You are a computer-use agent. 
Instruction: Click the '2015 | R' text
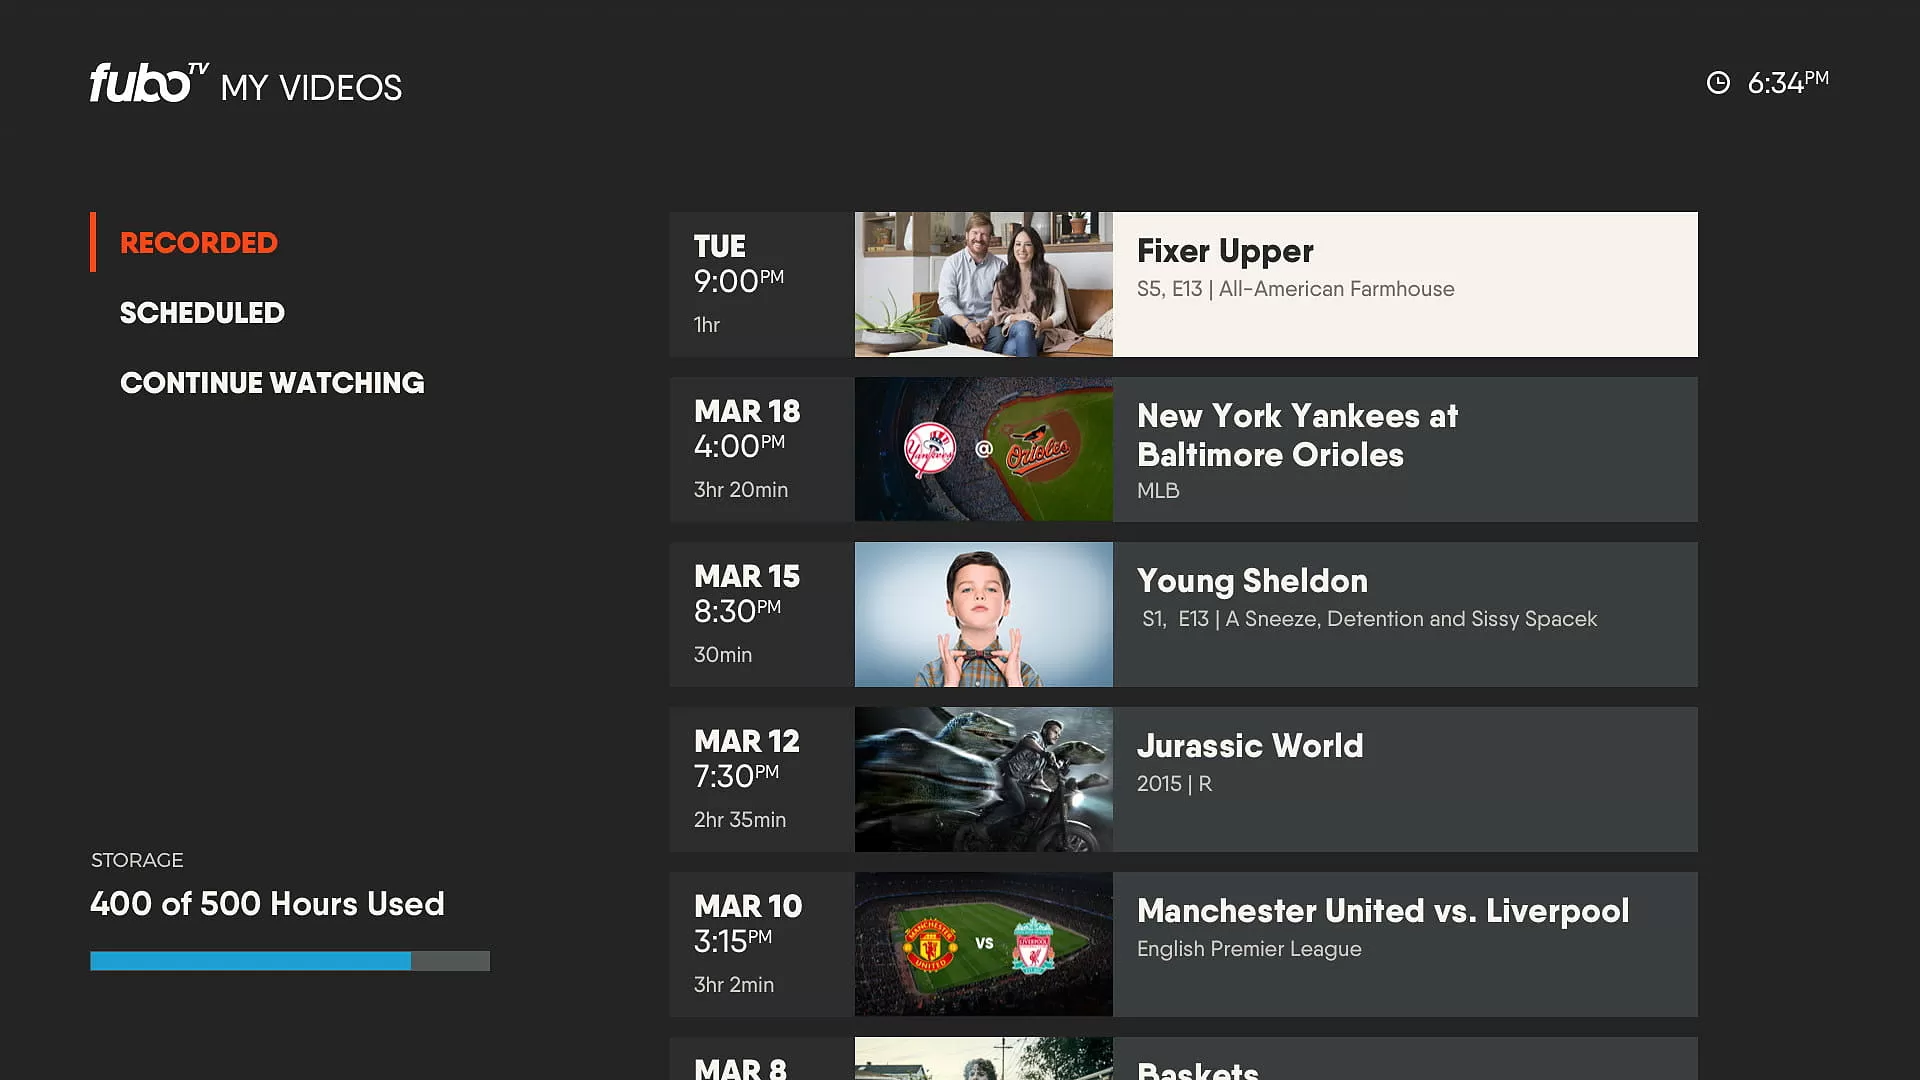[x=1174, y=784]
